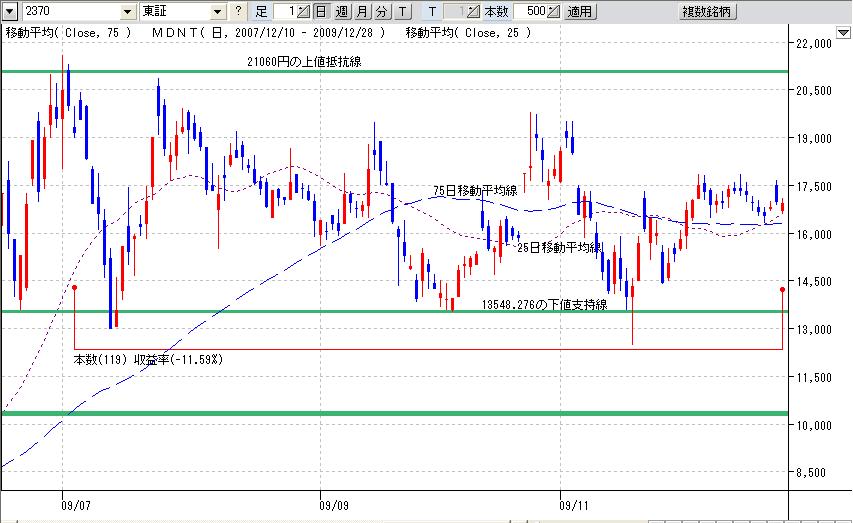Click the ? help button
Image resolution: width=853 pixels, height=523 pixels.
tap(238, 12)
